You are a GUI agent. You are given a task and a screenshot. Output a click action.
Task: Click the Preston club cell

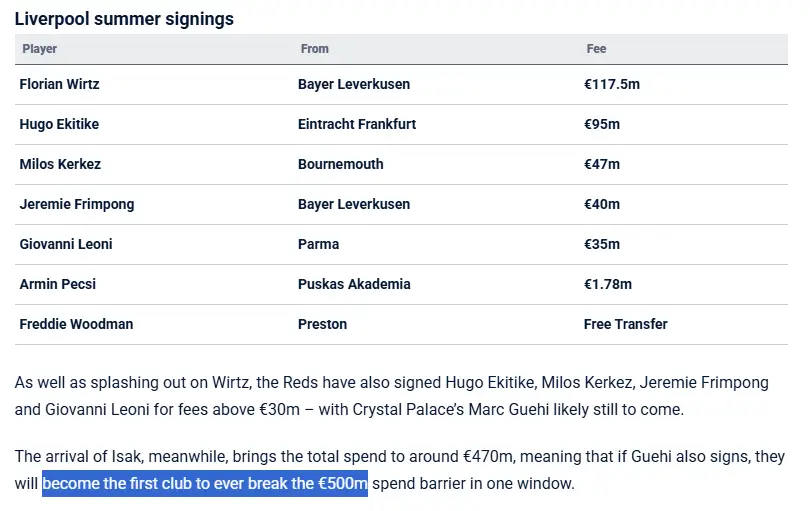[x=322, y=324]
